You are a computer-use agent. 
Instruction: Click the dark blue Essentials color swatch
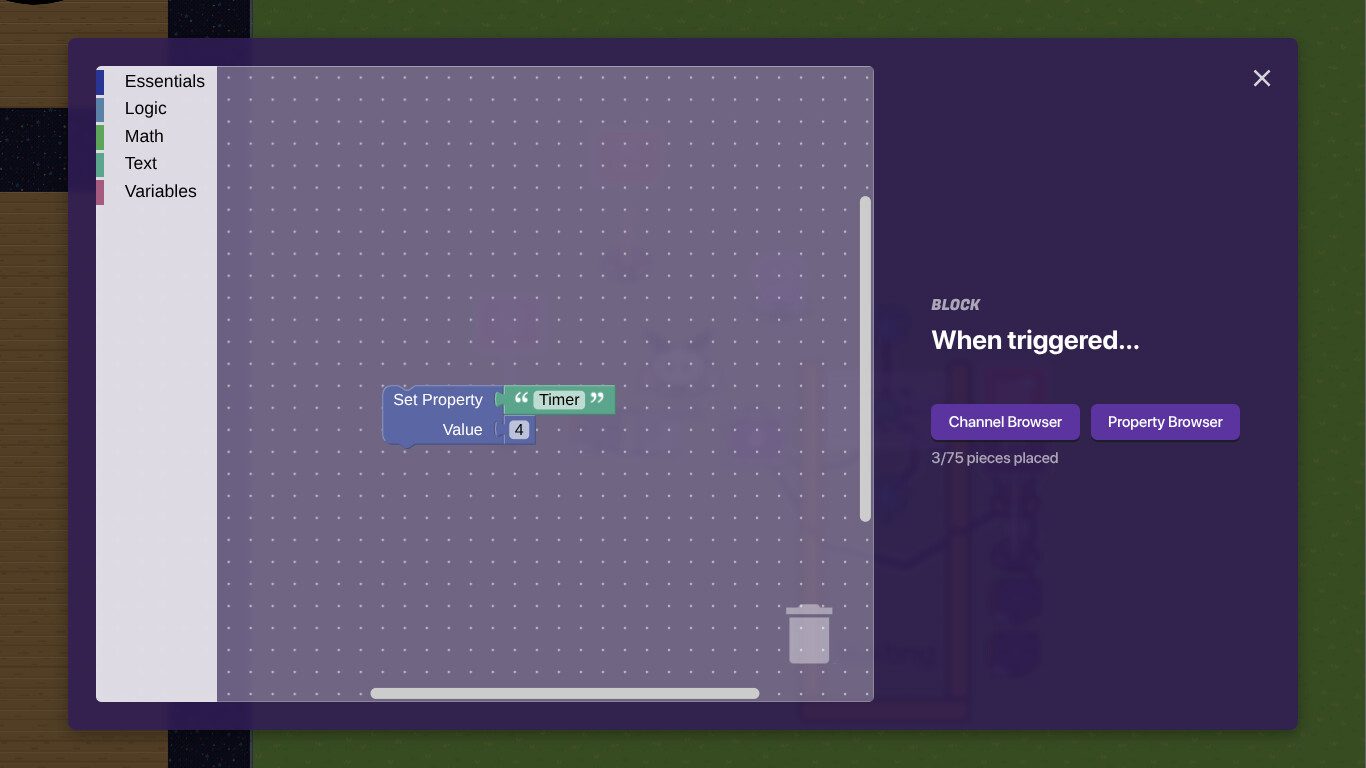point(100,82)
